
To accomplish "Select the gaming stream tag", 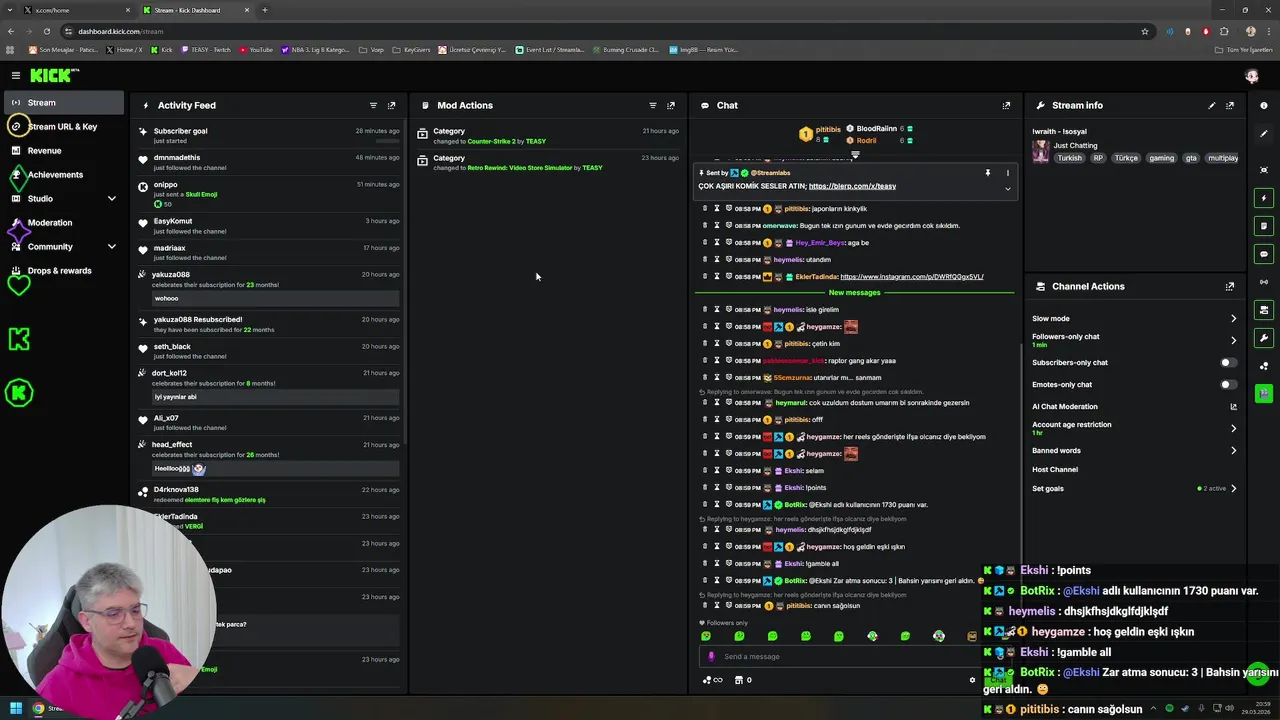I will [1161, 158].
